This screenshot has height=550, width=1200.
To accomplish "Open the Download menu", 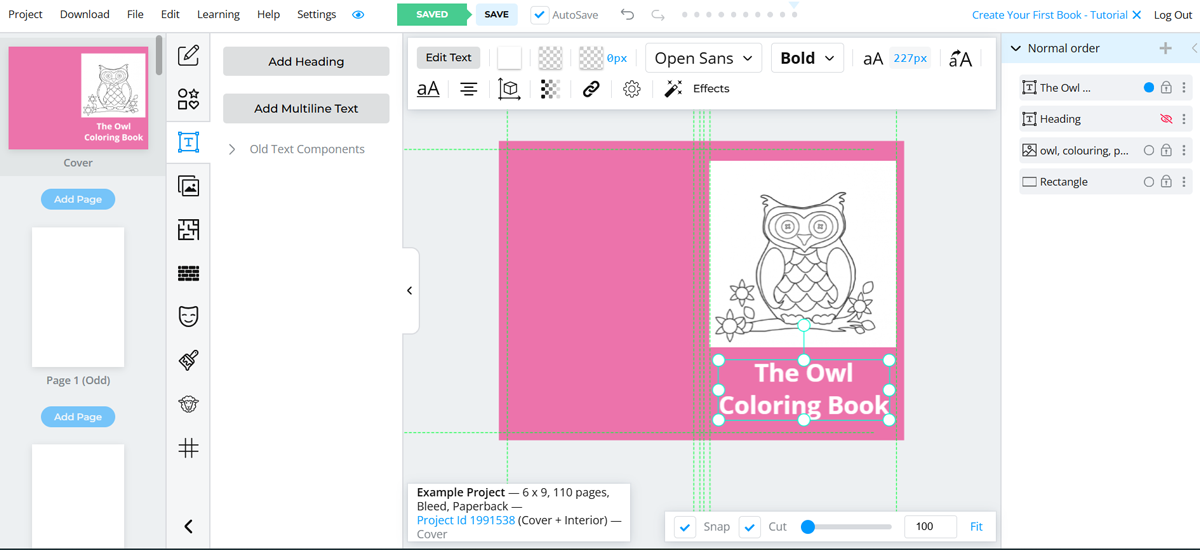I will point(85,15).
